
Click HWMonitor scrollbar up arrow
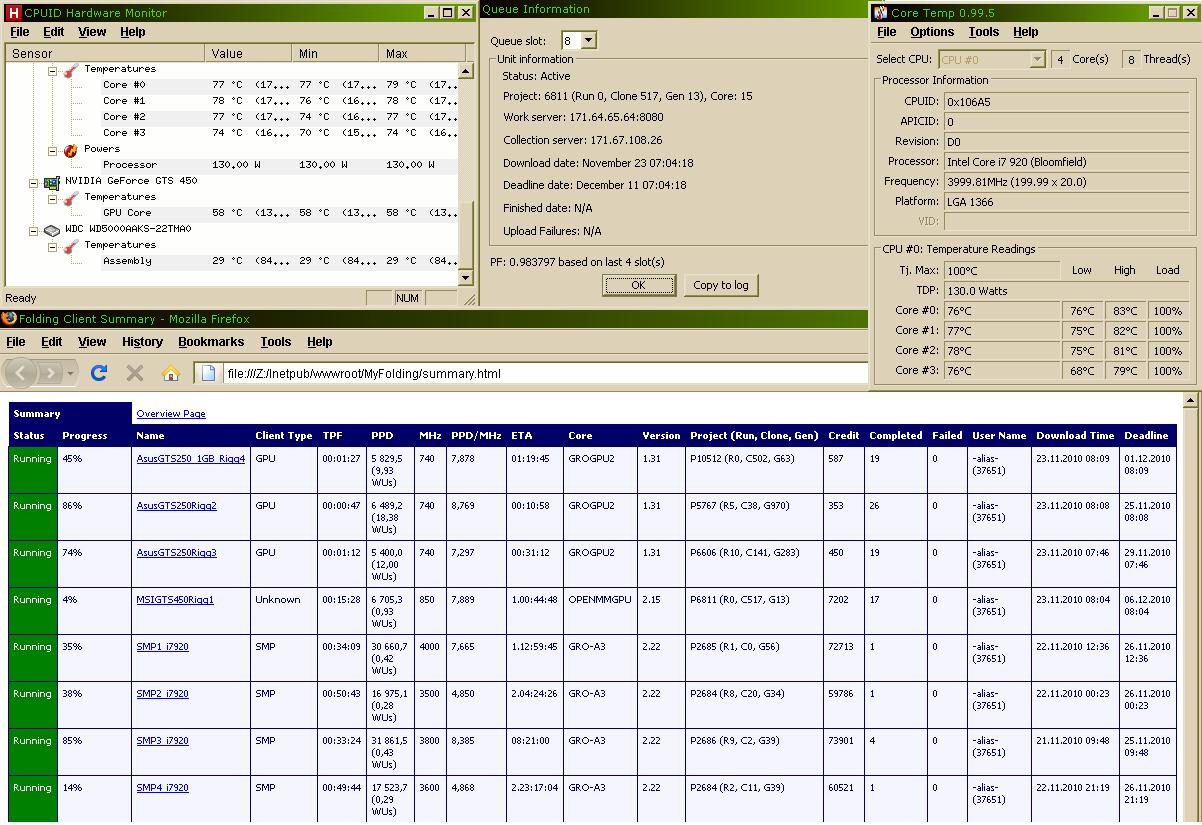click(465, 71)
